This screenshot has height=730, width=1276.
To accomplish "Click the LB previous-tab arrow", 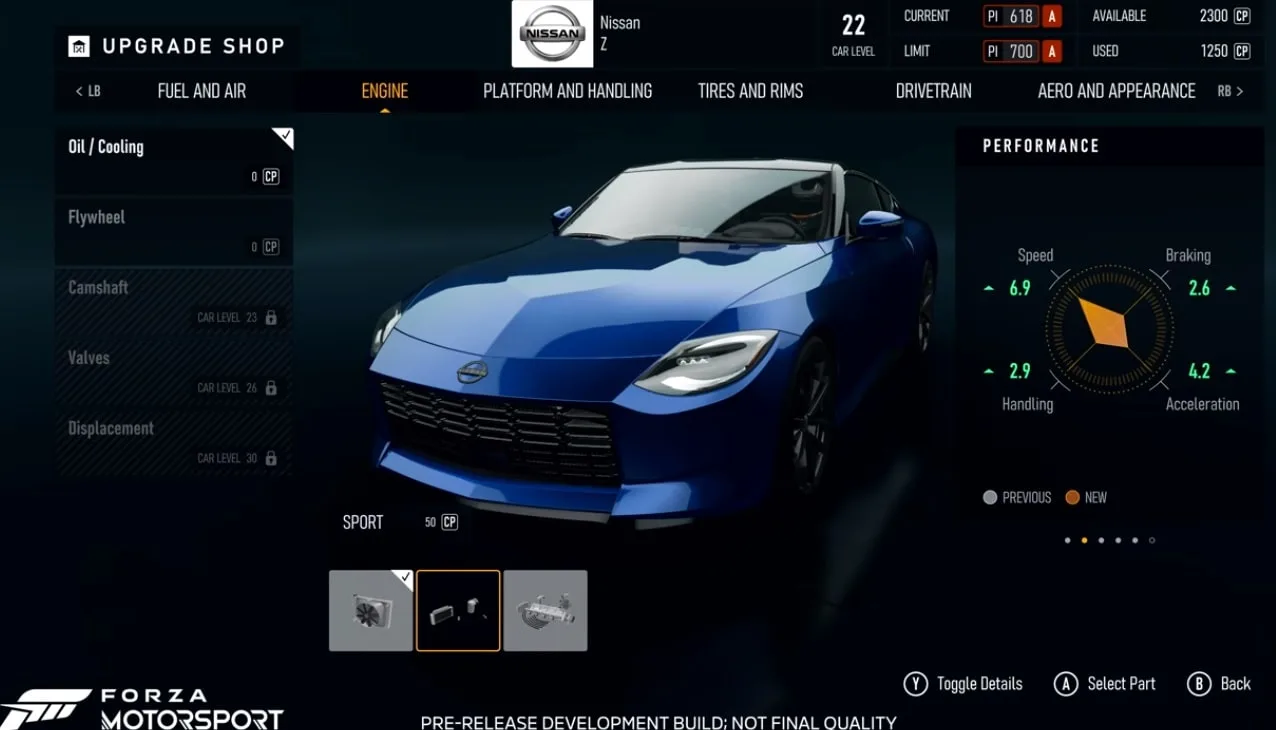I will coord(88,91).
